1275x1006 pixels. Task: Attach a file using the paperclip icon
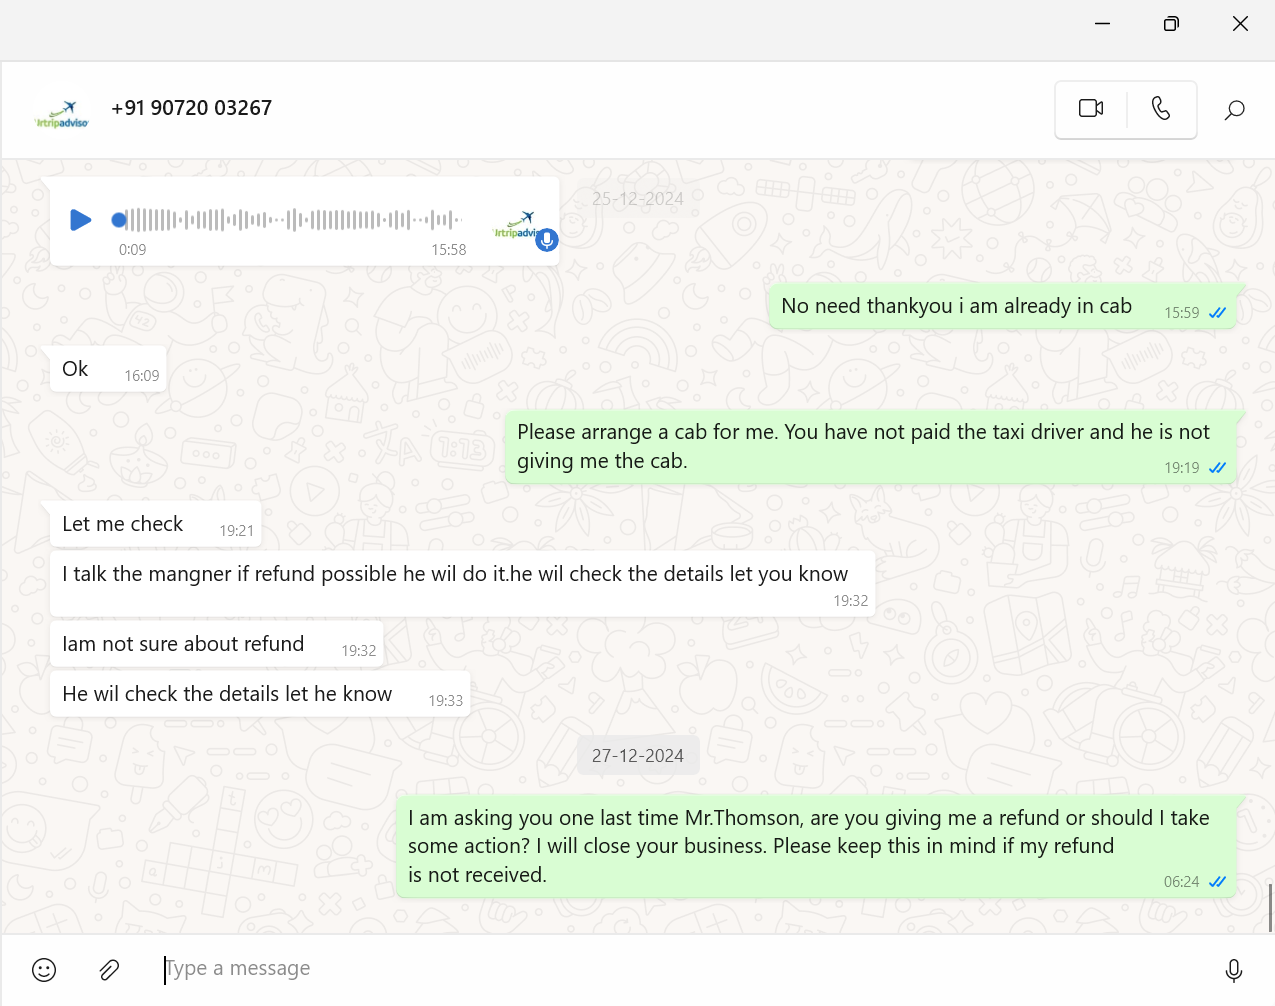pos(109,969)
